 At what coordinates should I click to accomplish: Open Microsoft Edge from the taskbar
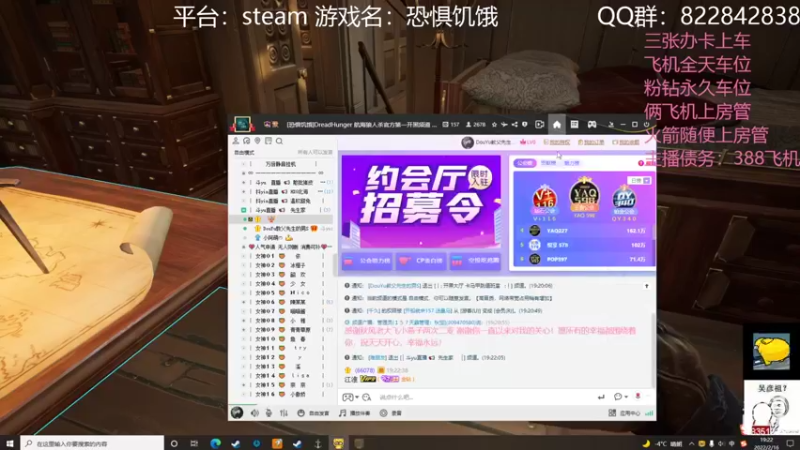[215, 443]
